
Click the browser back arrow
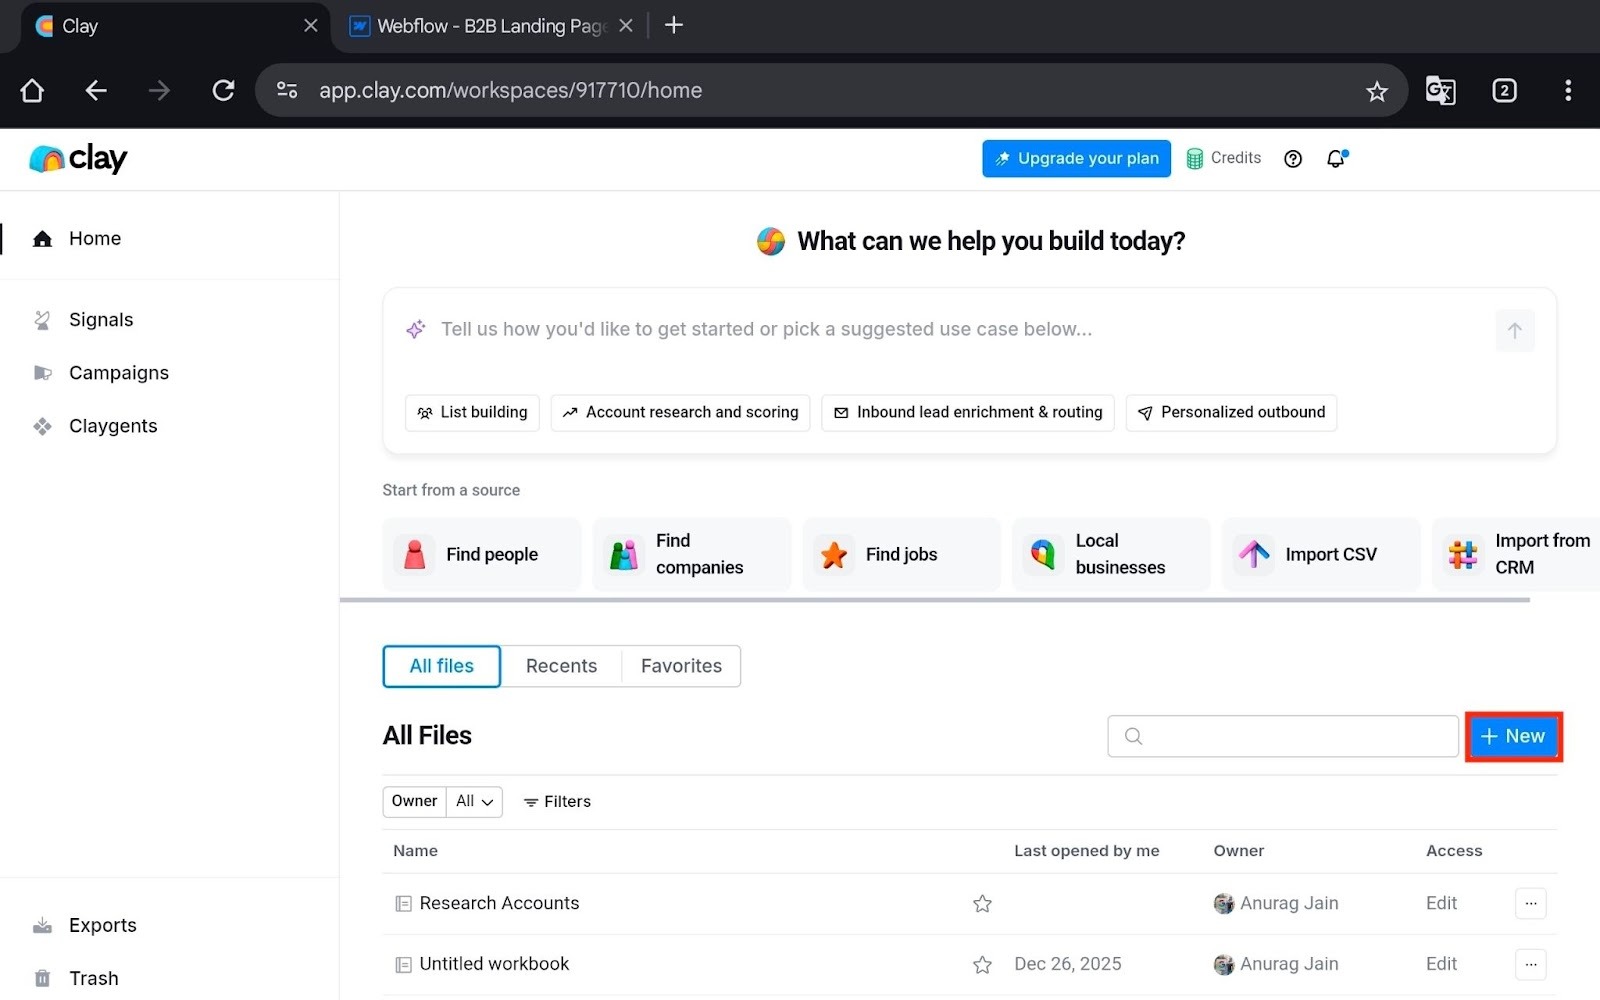96,91
